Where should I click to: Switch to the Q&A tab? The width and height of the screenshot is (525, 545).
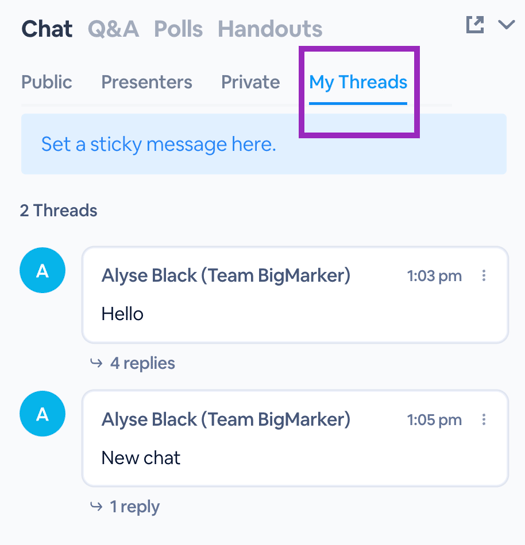point(113,29)
